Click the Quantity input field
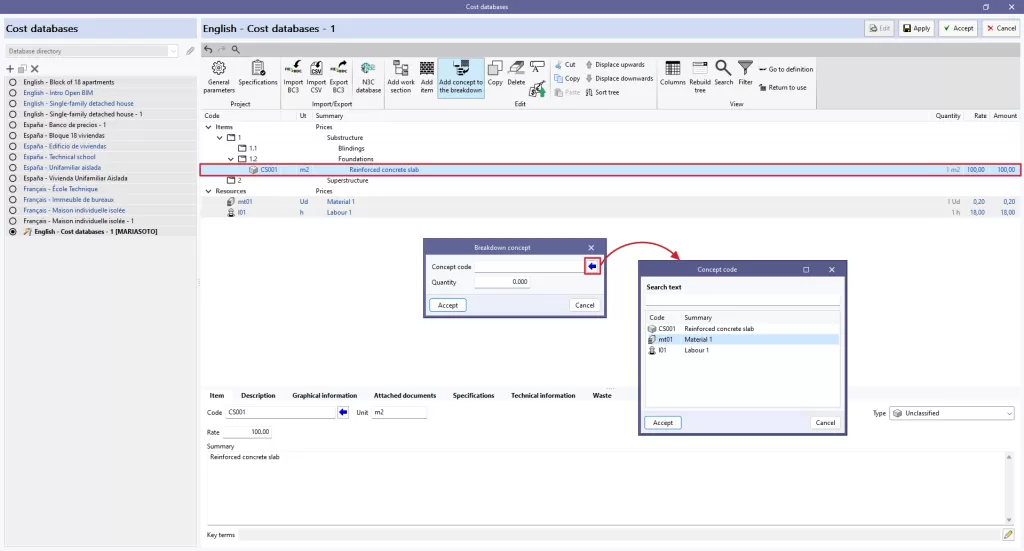This screenshot has width=1024, height=551. point(502,282)
